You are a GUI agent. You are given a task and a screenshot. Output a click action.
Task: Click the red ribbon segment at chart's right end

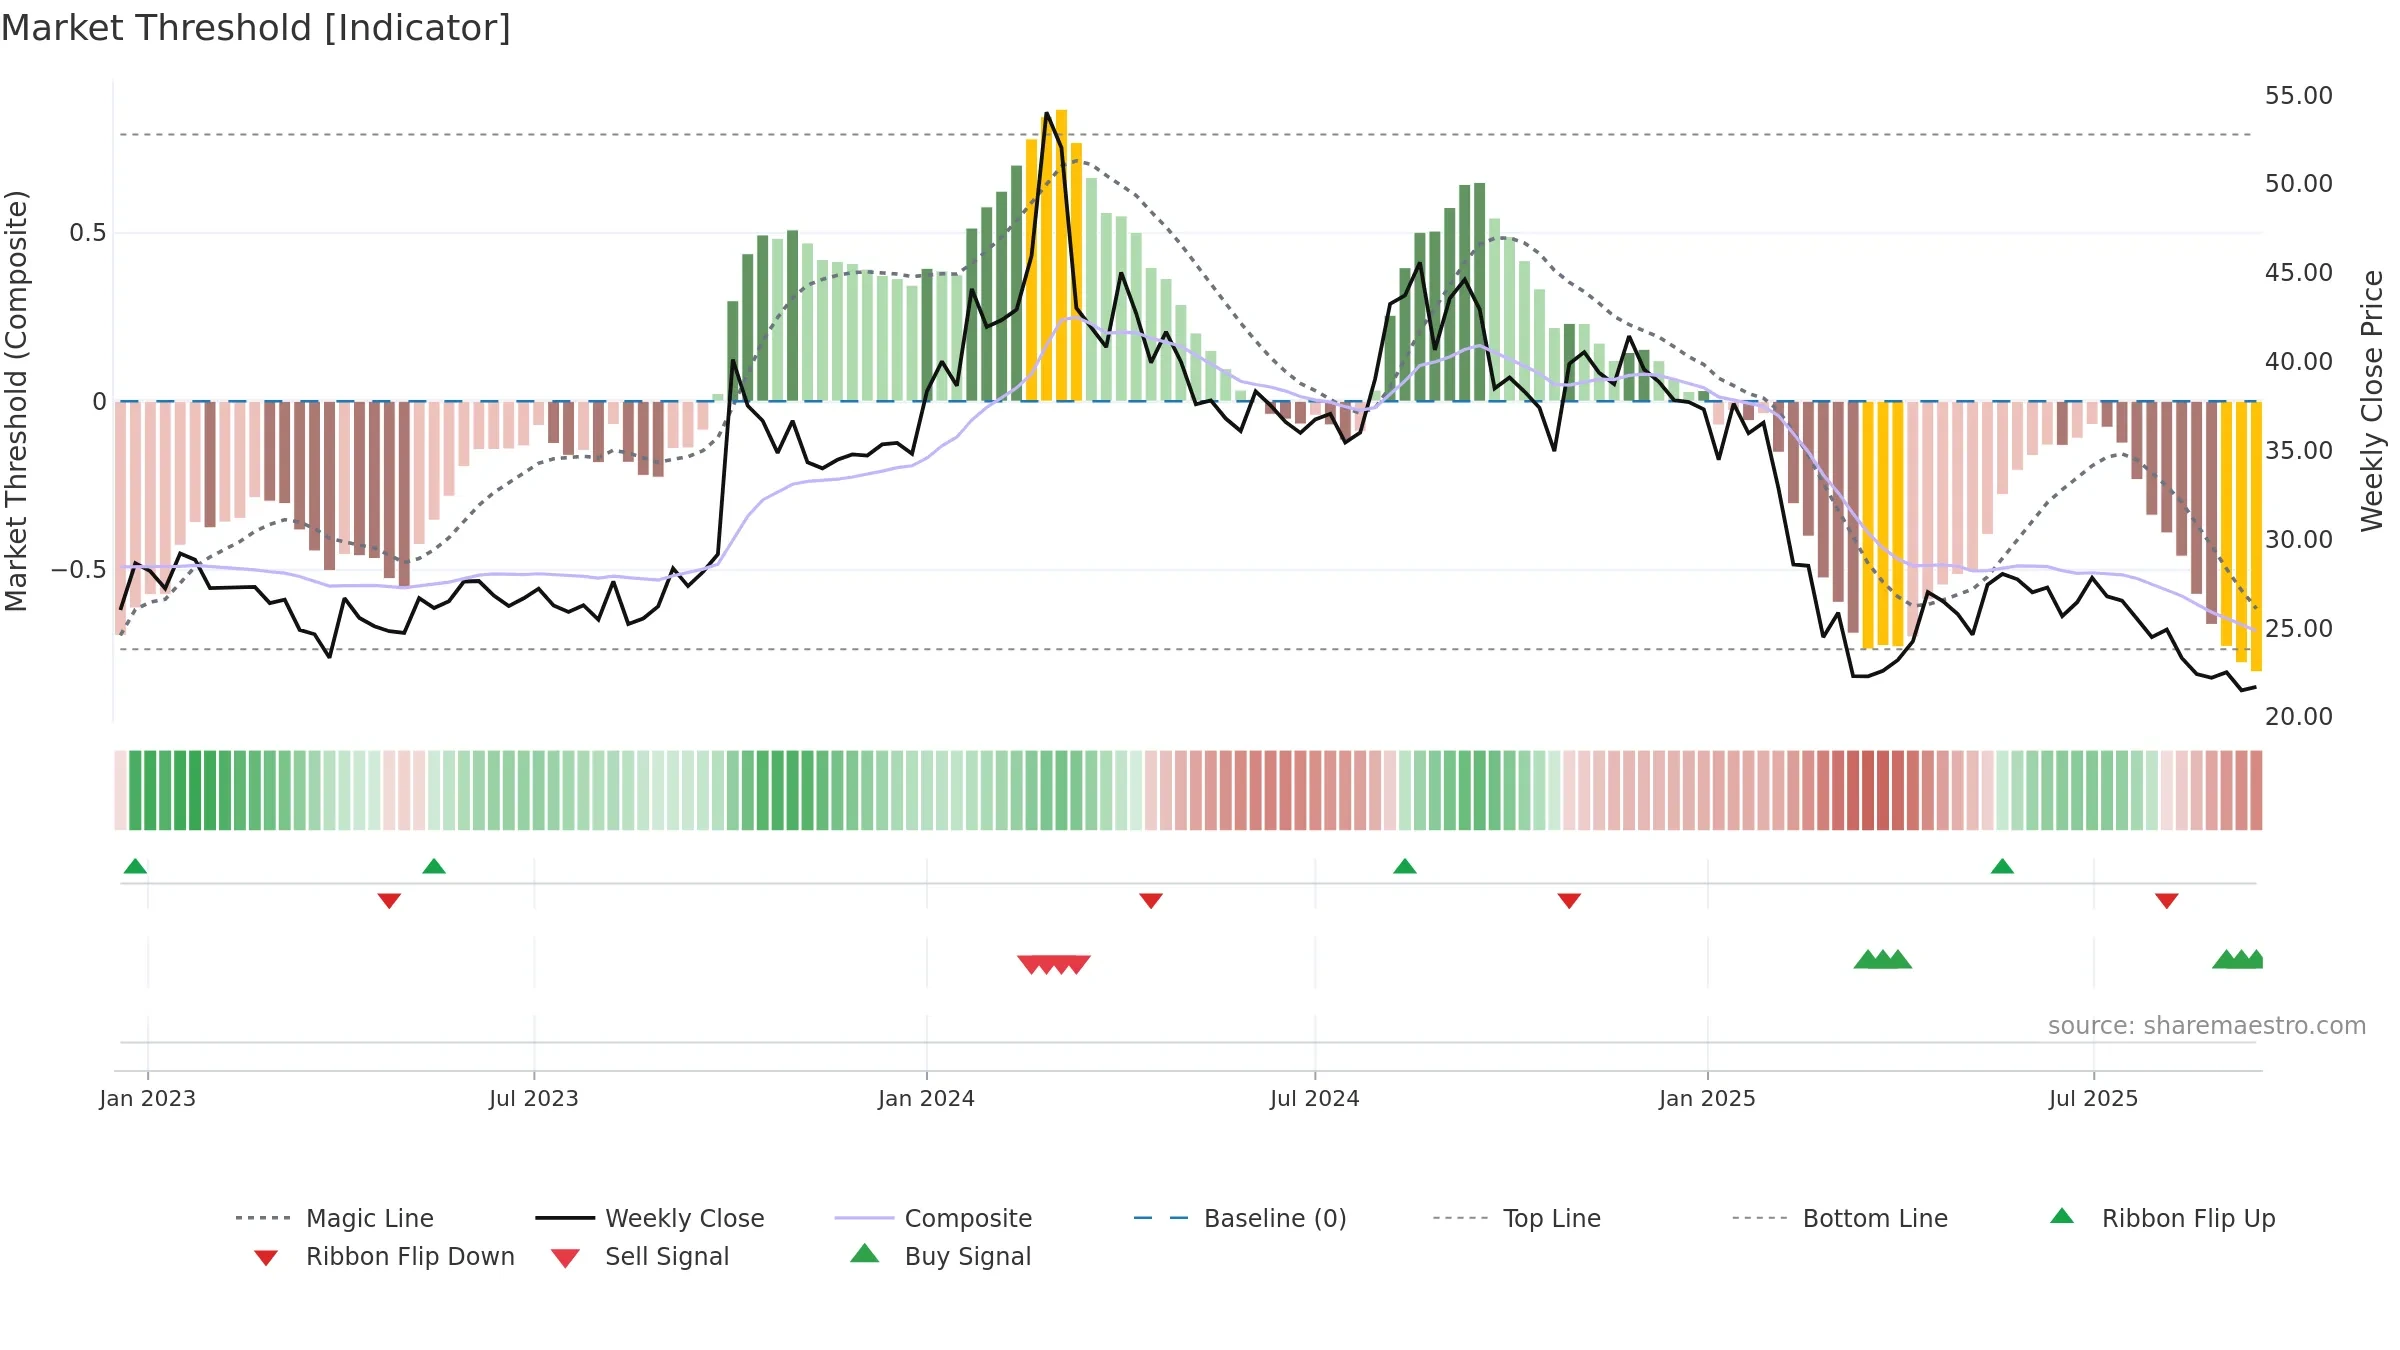click(2256, 790)
